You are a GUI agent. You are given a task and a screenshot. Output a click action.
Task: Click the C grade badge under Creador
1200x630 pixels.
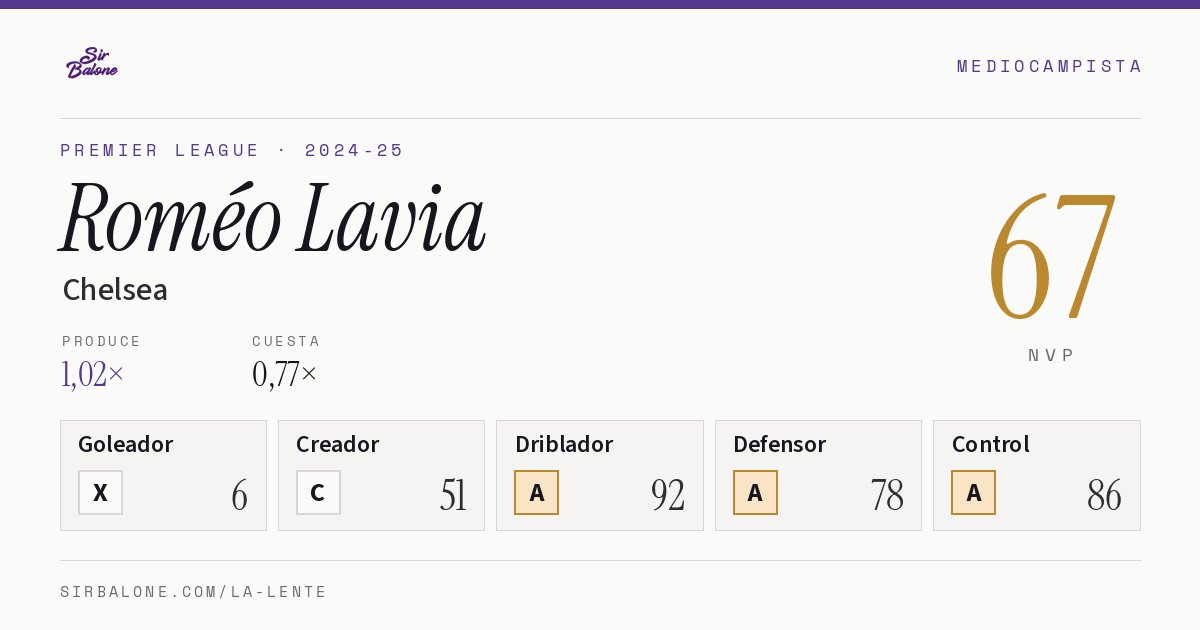pos(318,492)
